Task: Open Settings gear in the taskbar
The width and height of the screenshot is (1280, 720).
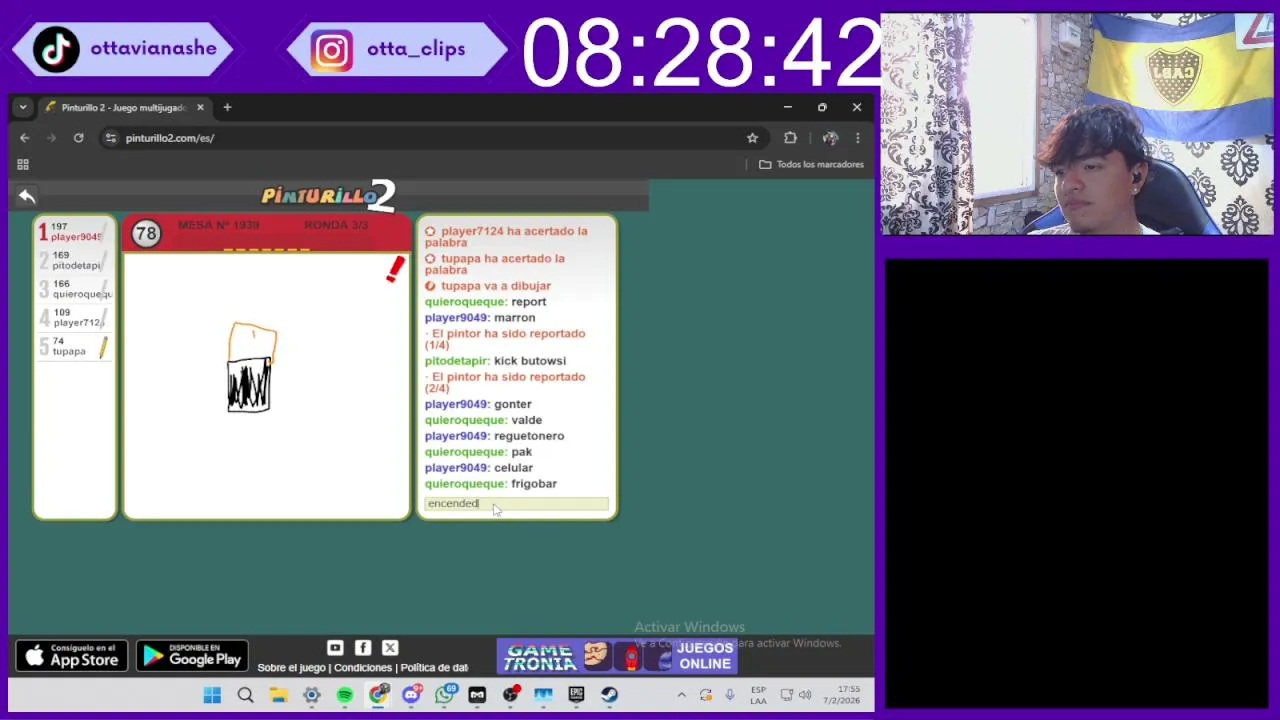Action: coord(311,695)
